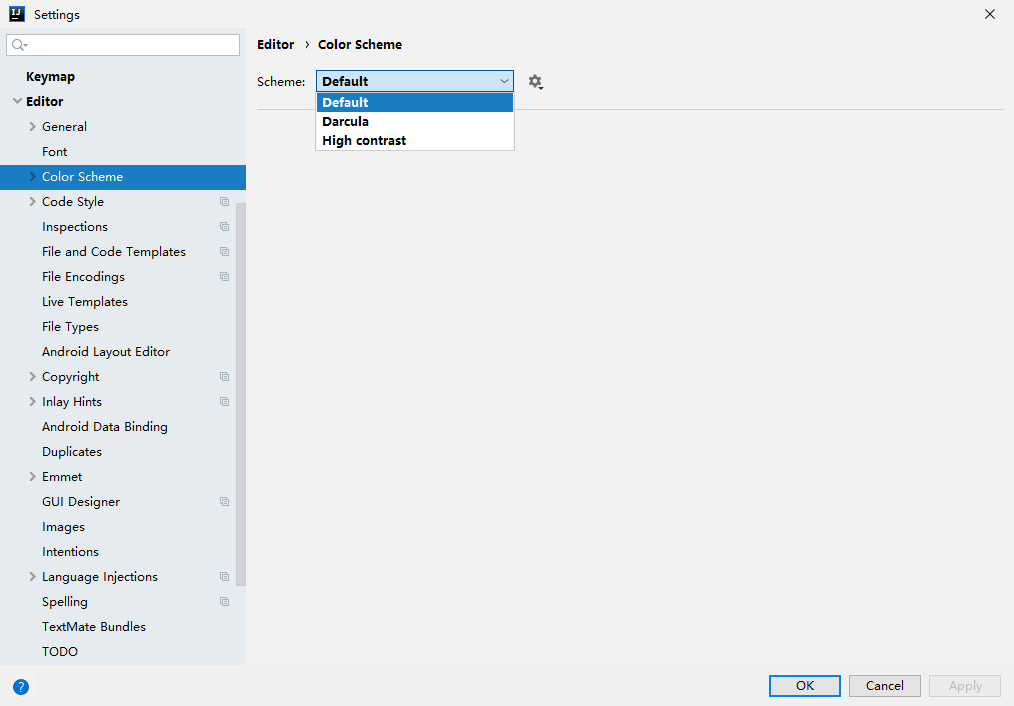This screenshot has height=706, width=1014.
Task: Choose the High contrast scheme
Action: coord(415,140)
